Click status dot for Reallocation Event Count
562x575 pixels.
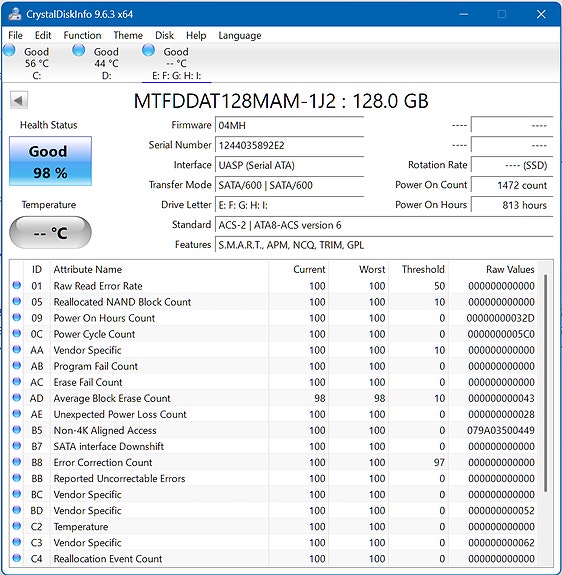(16, 558)
